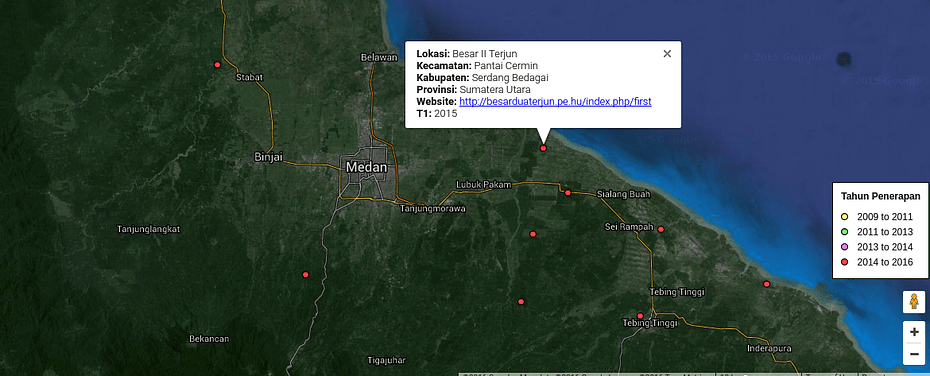Select the red marker on the eastern coast
This screenshot has width=930, height=376.
766,284
